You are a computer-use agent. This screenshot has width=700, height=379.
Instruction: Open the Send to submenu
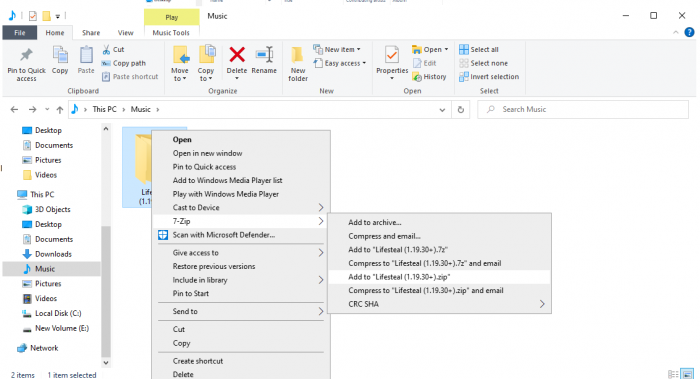pos(241,312)
